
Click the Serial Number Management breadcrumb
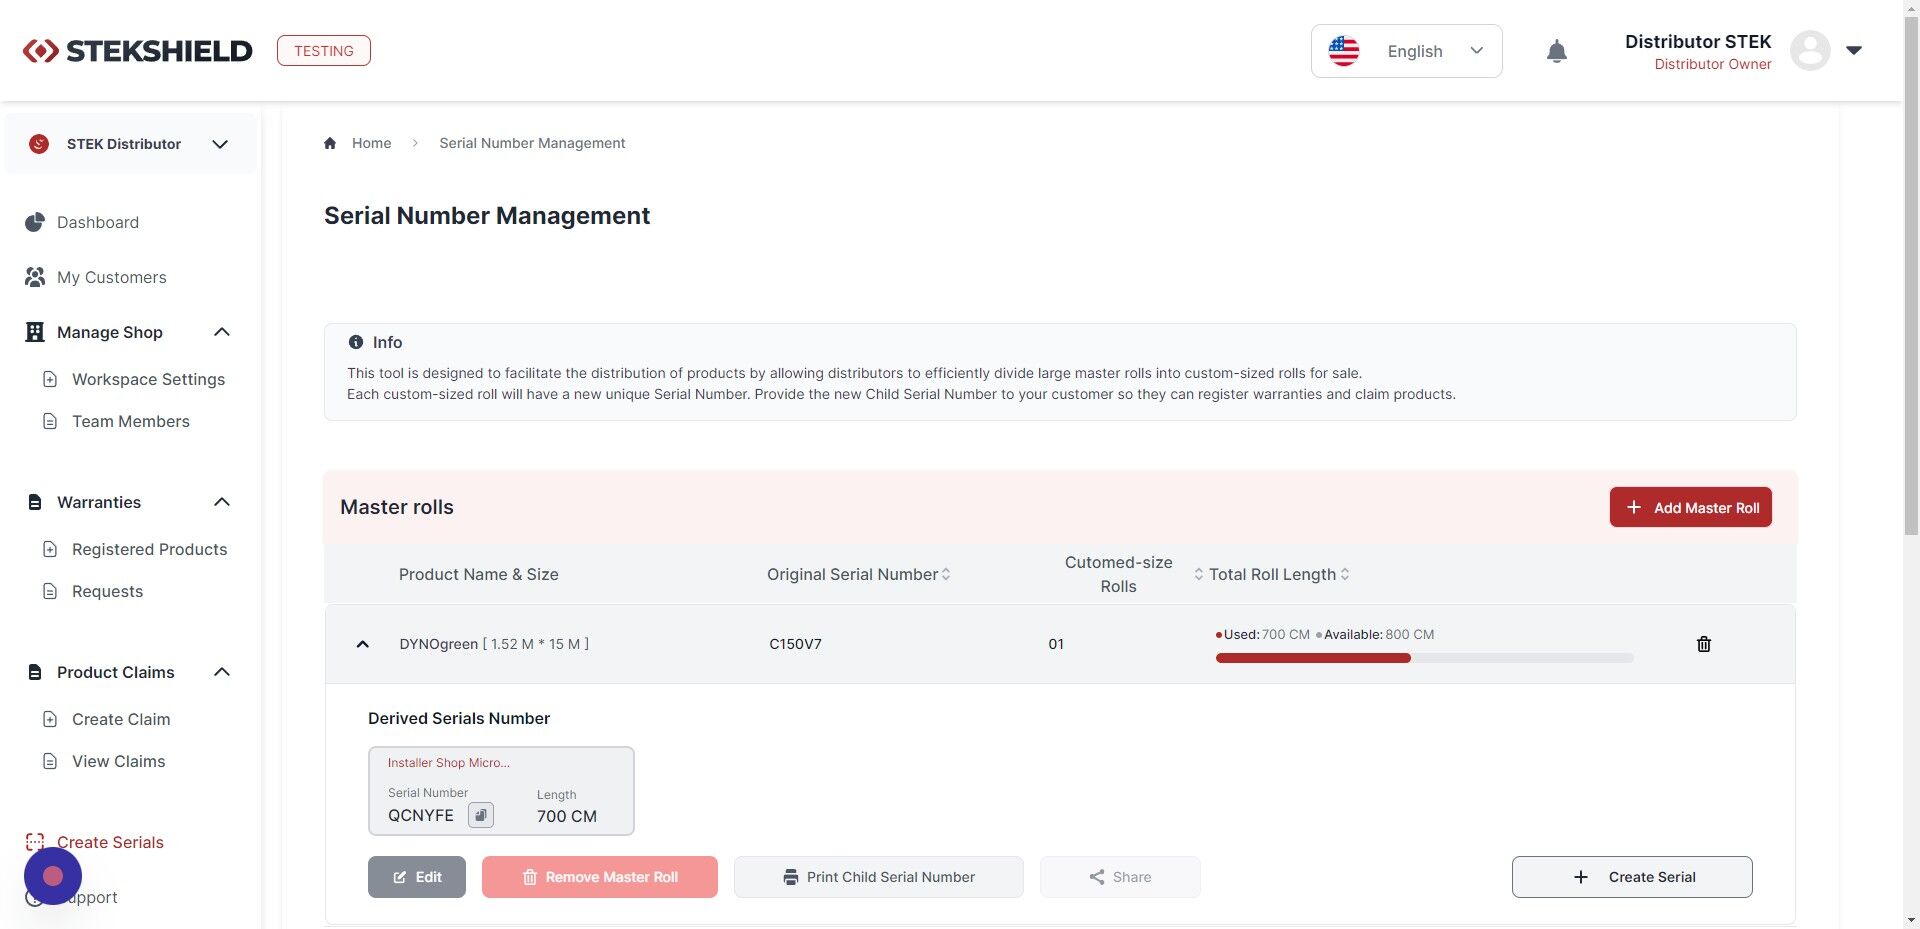coord(532,143)
